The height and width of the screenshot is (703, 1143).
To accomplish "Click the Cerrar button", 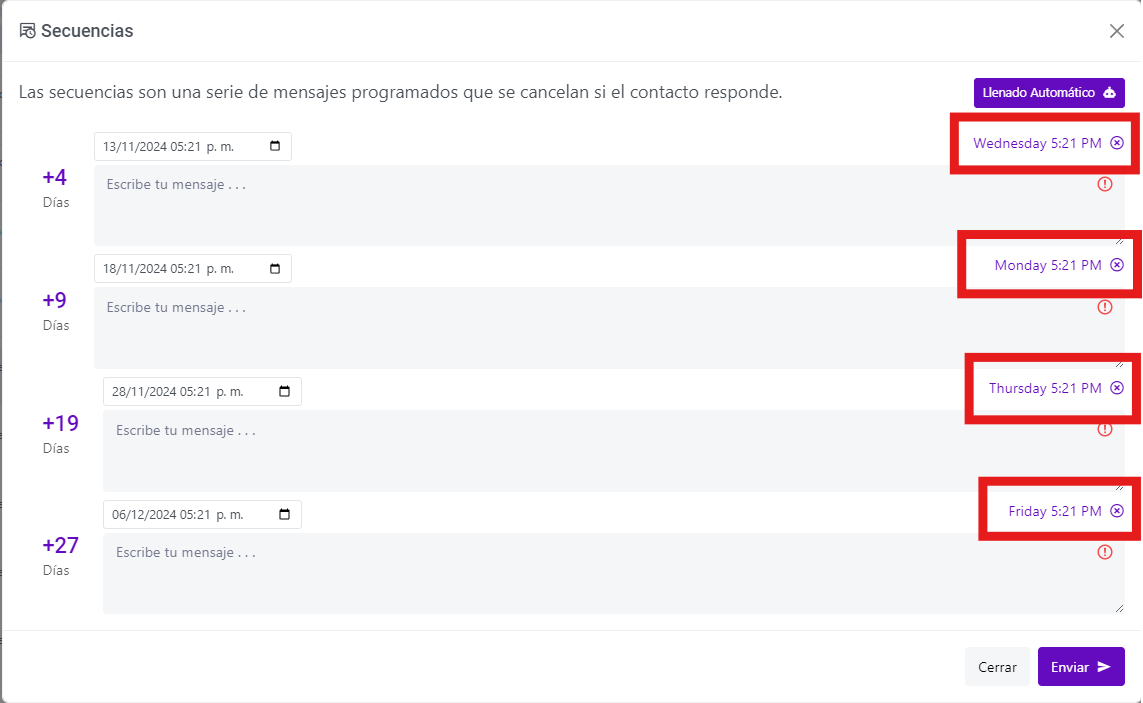I will [997, 667].
